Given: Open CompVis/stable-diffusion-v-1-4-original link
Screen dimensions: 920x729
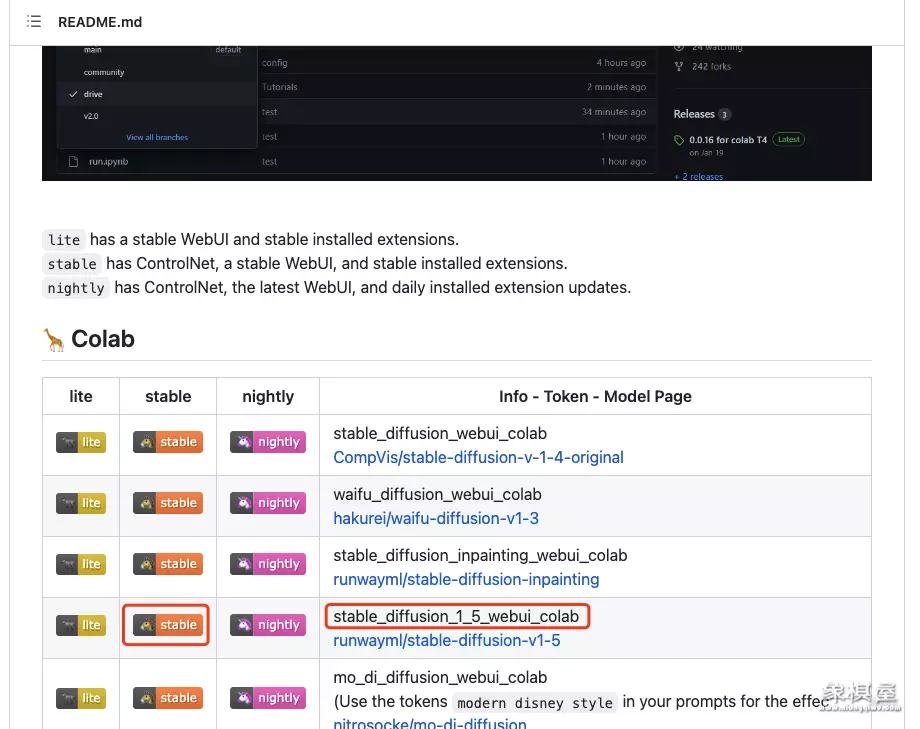Looking at the screenshot, I should pos(478,457).
